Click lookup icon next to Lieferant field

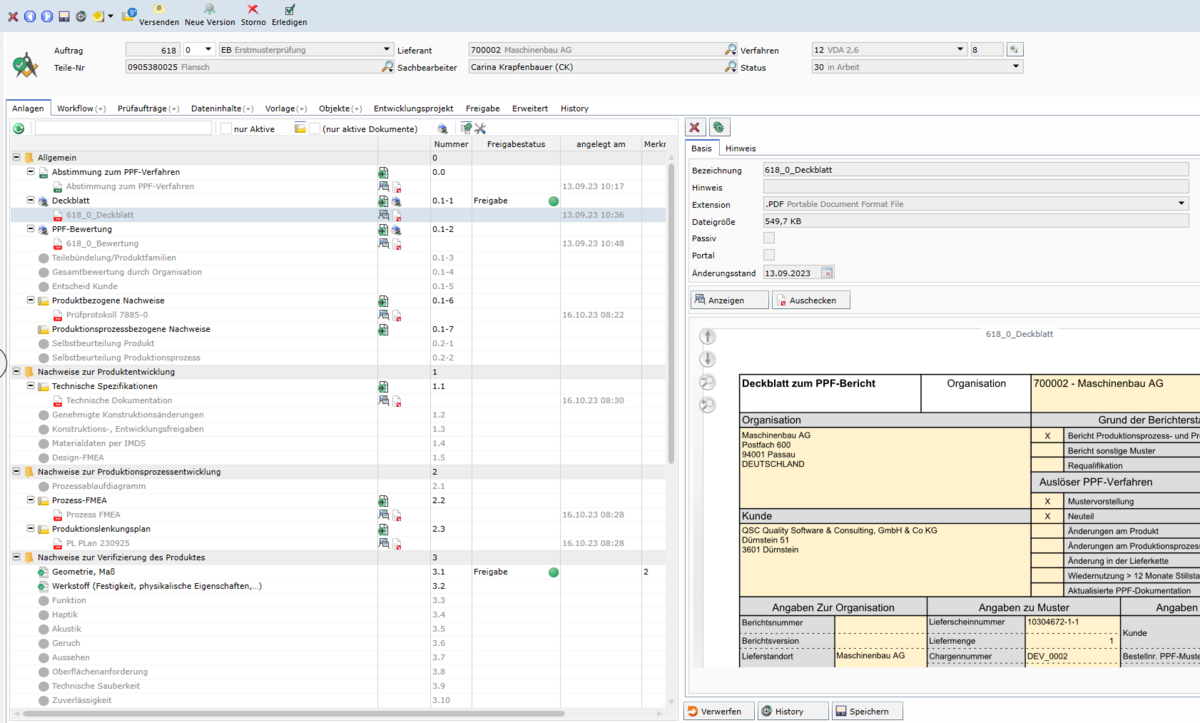[731, 49]
